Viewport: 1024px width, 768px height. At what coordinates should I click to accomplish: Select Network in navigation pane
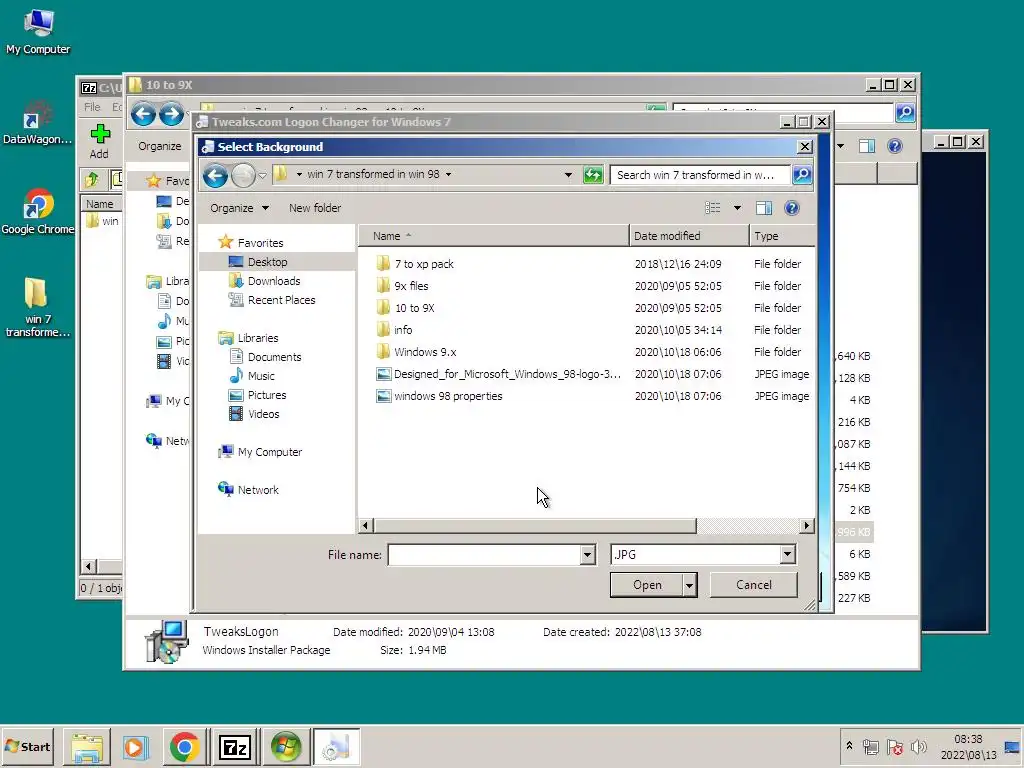257,490
